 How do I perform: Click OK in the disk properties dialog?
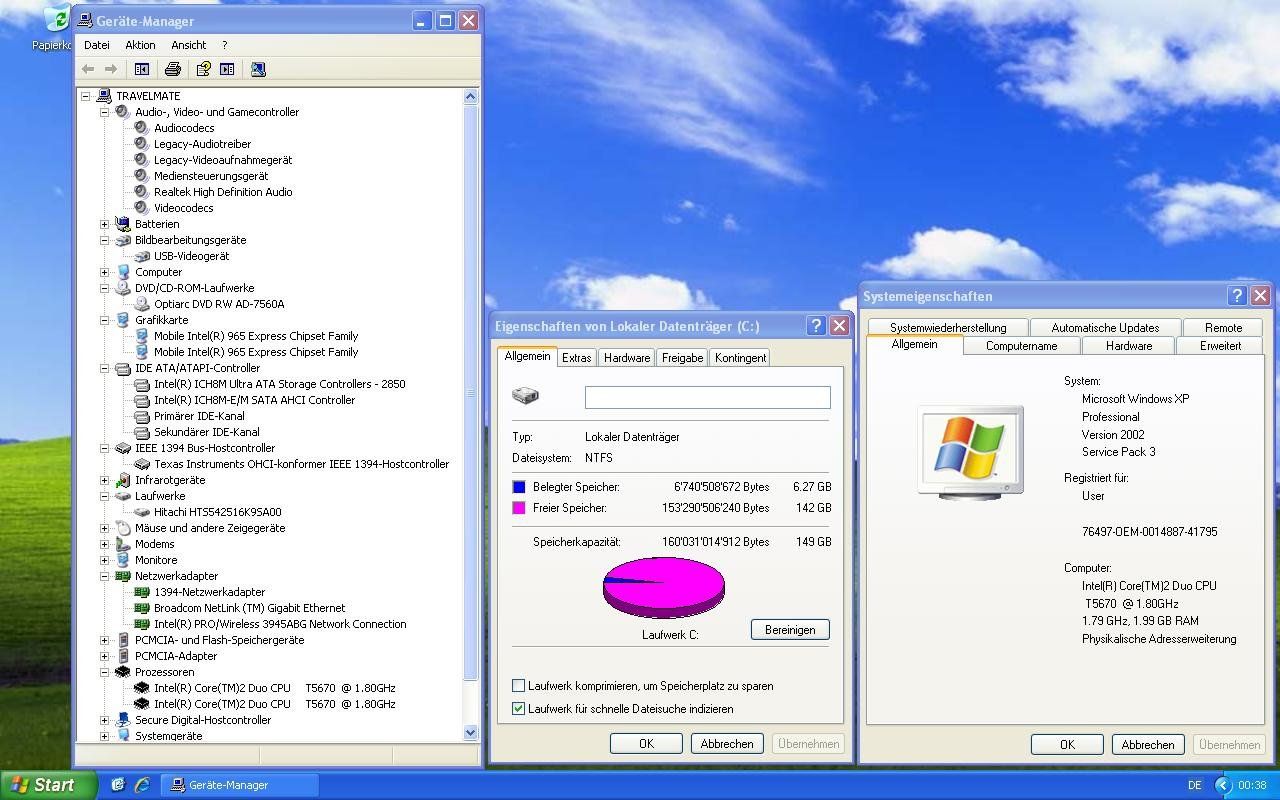pyautogui.click(x=646, y=744)
